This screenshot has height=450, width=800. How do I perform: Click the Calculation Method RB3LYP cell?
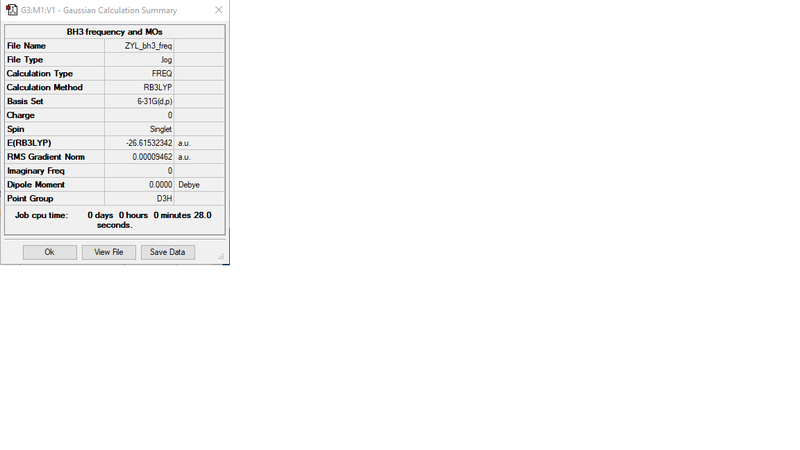(139, 87)
